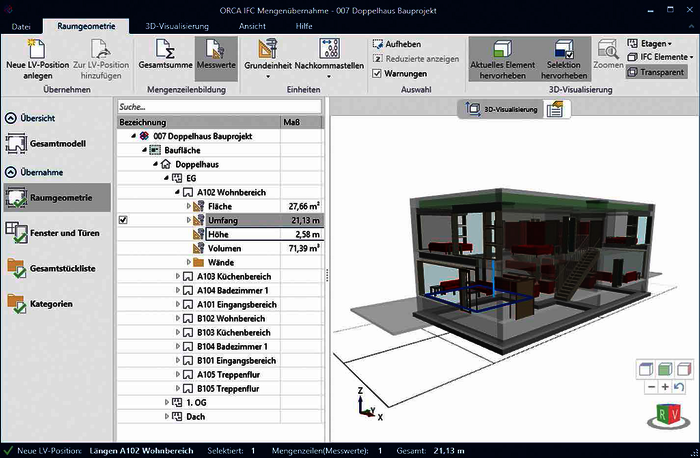This screenshot has height=458, width=700.
Task: Click the Doppelhaus building icon
Action: [x=166, y=164]
